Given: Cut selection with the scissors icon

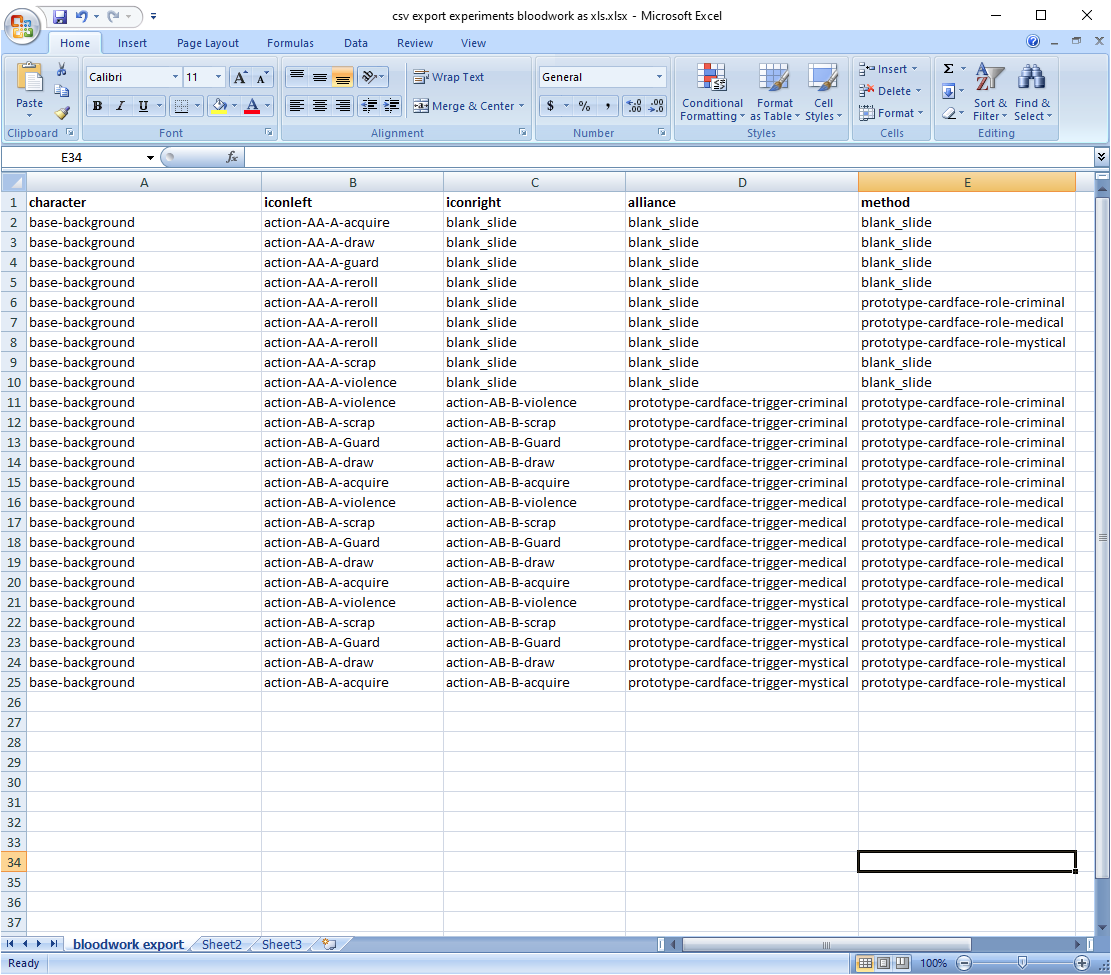Looking at the screenshot, I should tap(62, 69).
